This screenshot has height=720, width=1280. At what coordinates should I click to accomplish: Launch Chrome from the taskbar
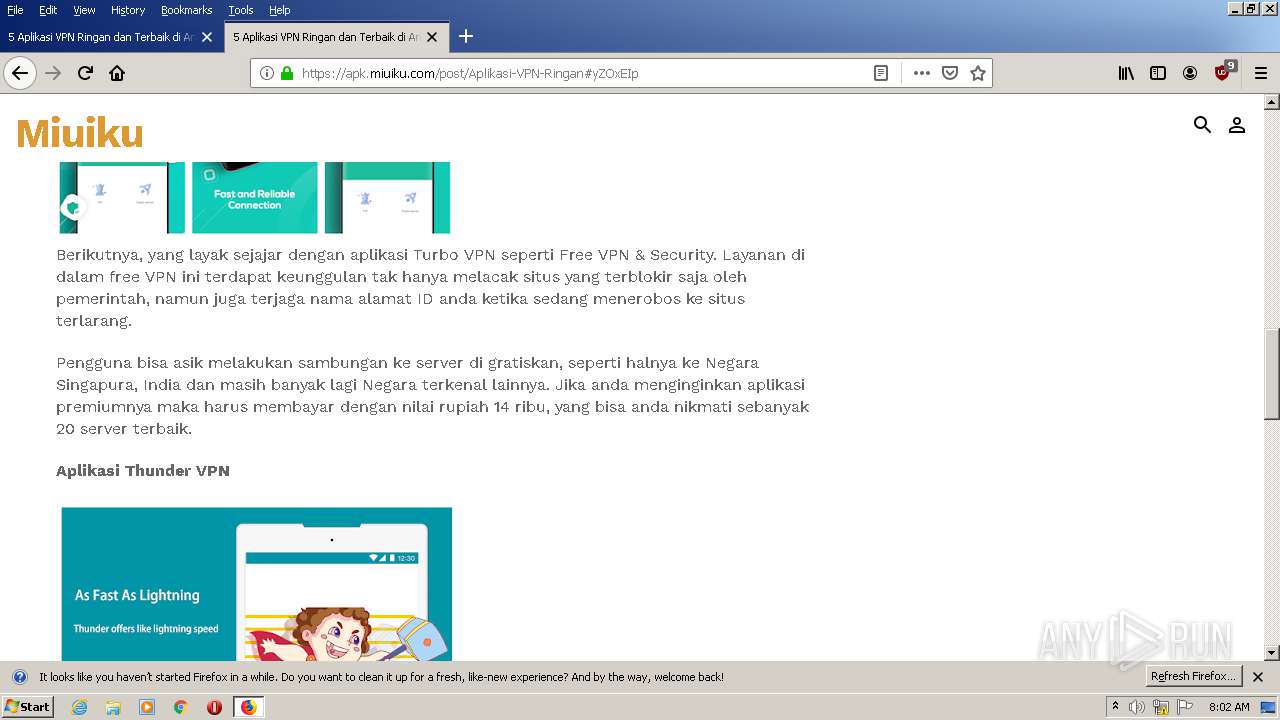181,707
